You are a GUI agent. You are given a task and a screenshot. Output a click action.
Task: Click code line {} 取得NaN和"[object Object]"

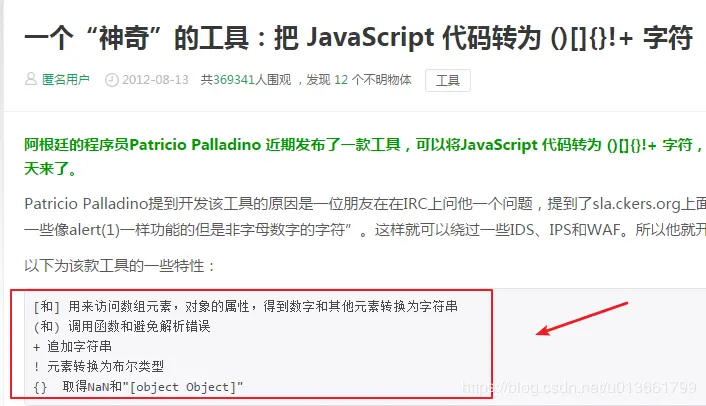(x=138, y=387)
